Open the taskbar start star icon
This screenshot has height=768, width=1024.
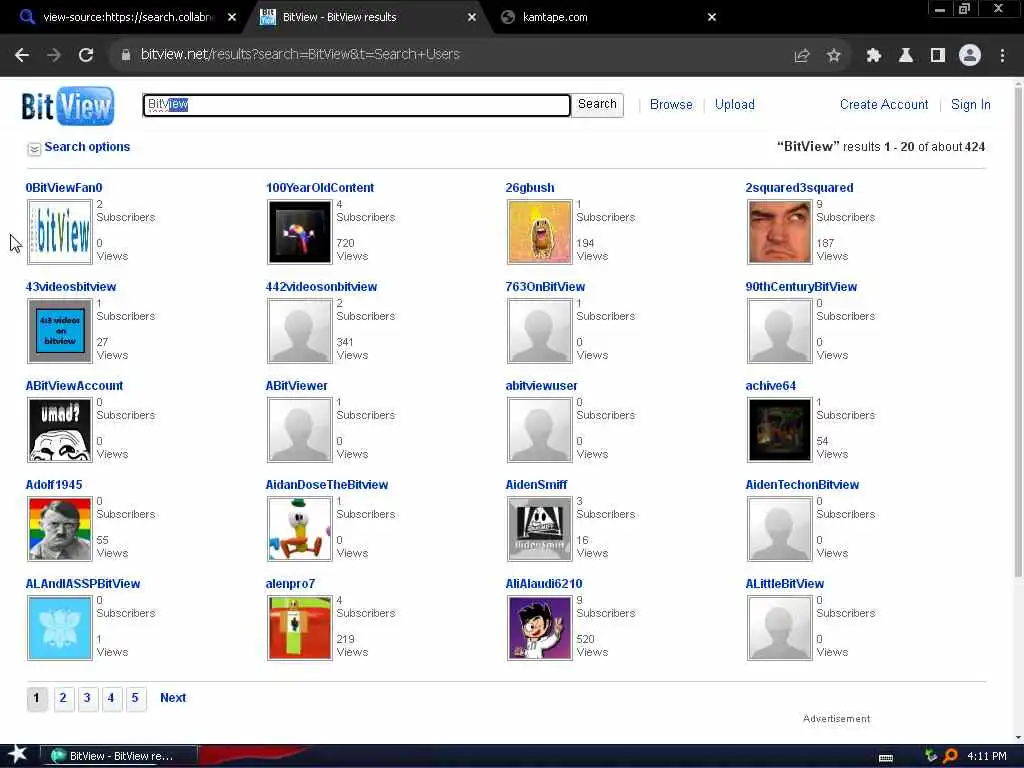[x=17, y=754]
